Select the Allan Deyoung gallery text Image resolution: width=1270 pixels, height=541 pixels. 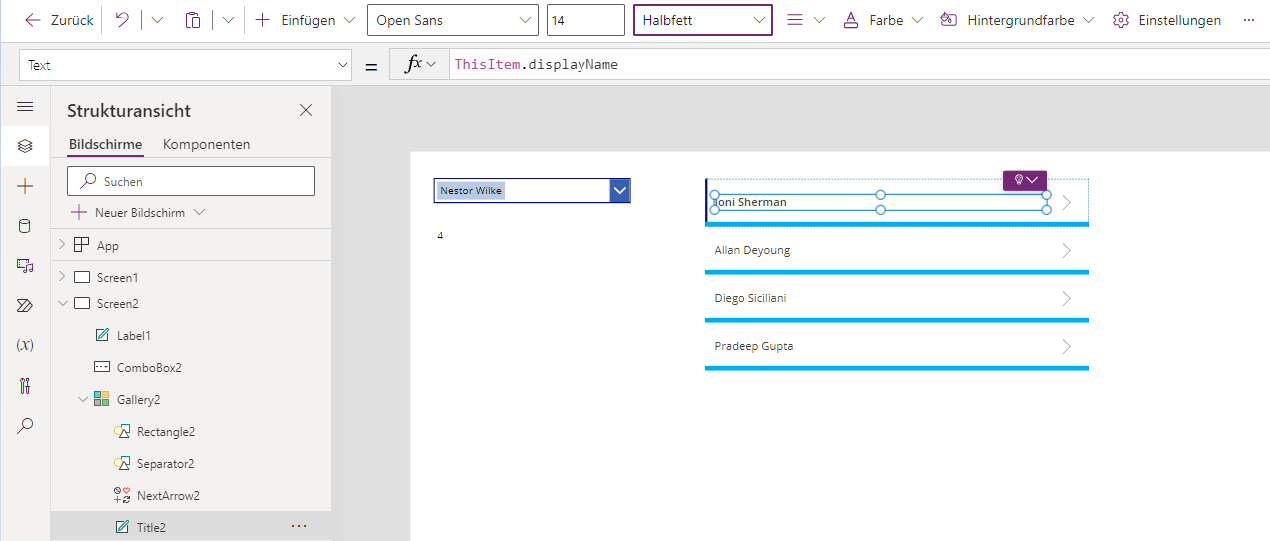pyautogui.click(x=752, y=250)
